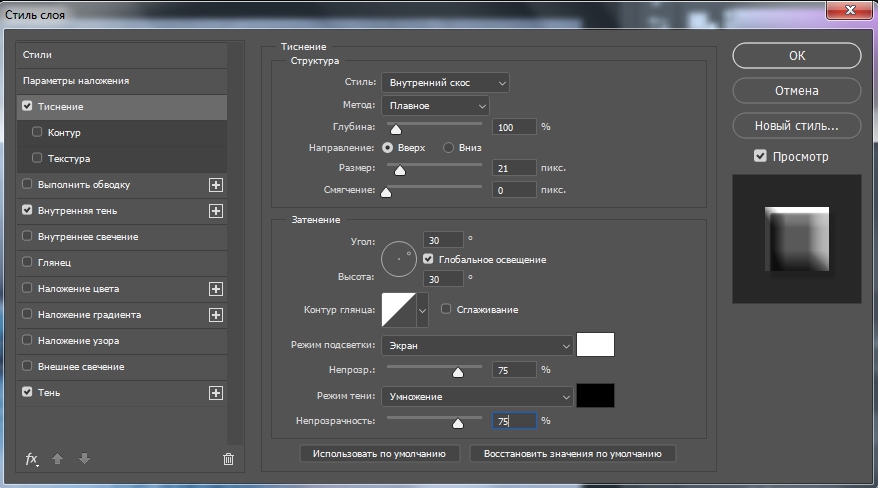Viewport: 878px width, 488px height.
Task: Uncheck the Тень checkbox
Action: coord(27,392)
